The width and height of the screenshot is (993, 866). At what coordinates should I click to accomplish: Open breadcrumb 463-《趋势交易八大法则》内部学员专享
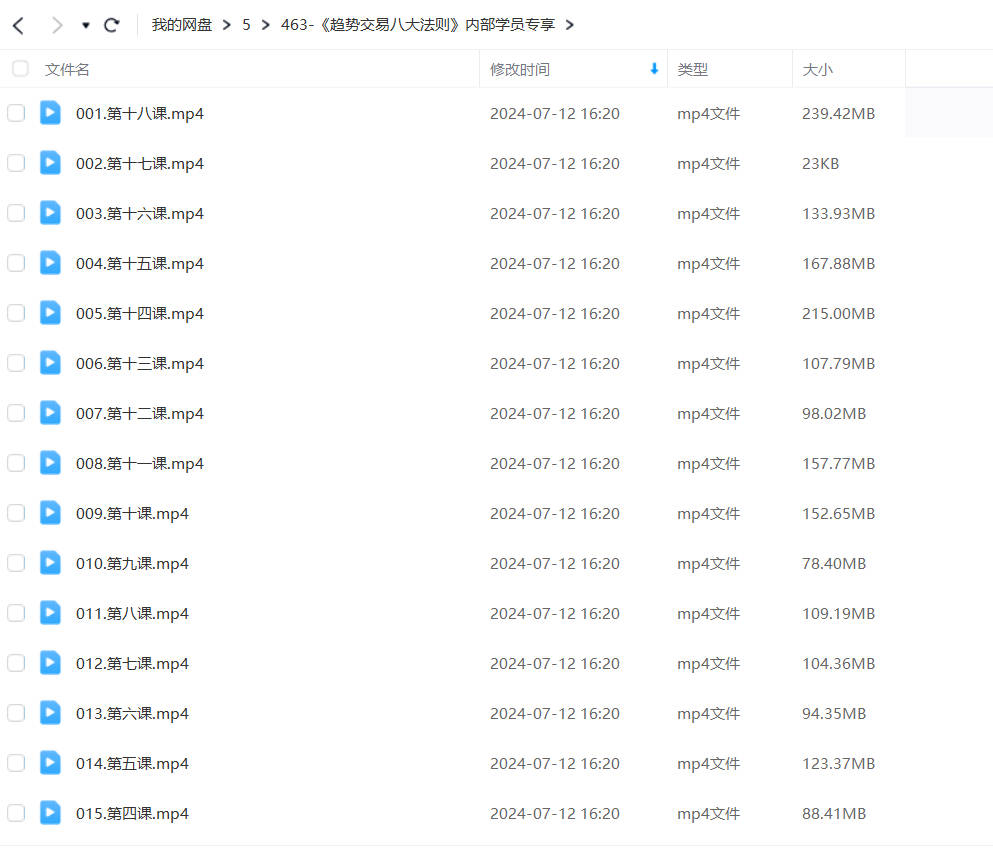[x=418, y=25]
